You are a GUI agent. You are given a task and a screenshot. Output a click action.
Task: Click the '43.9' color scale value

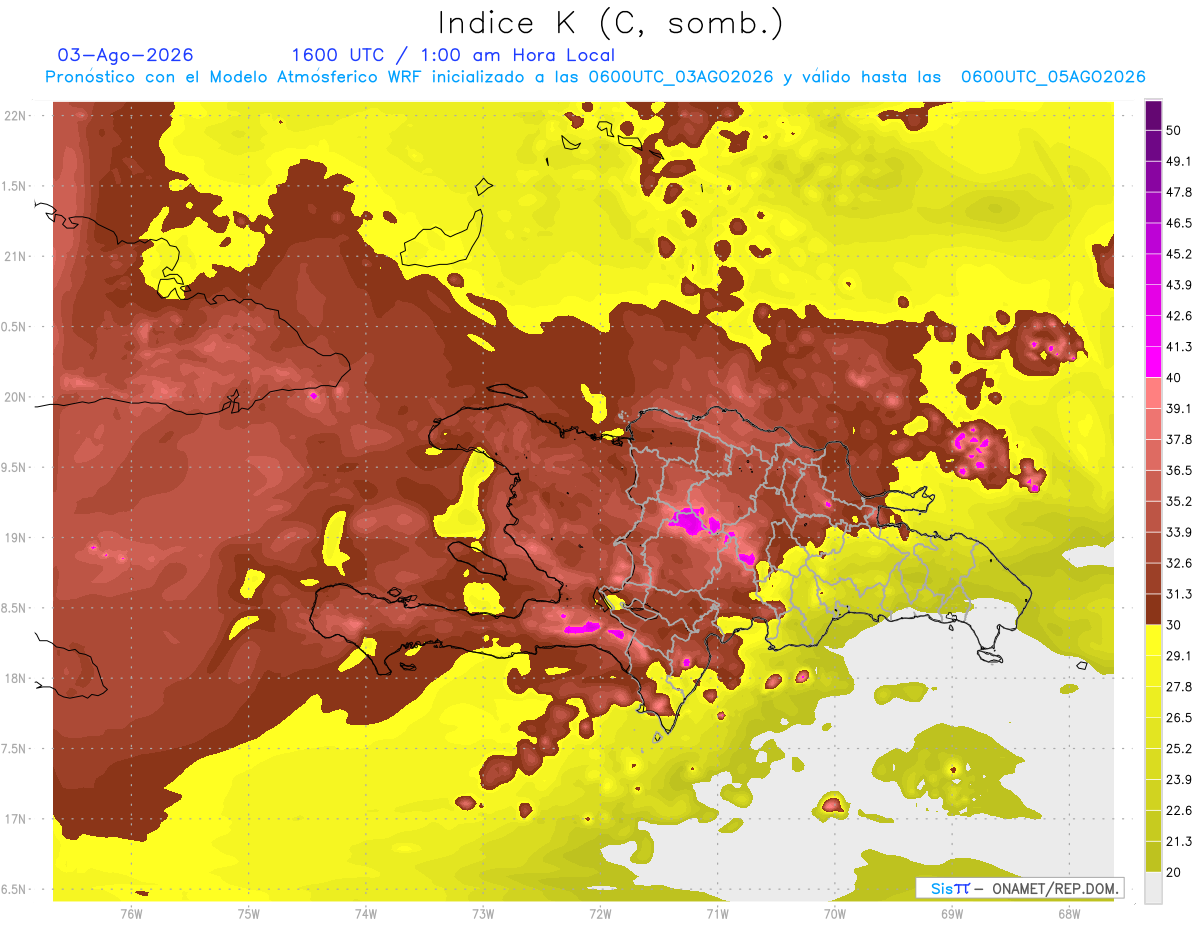(1179, 285)
